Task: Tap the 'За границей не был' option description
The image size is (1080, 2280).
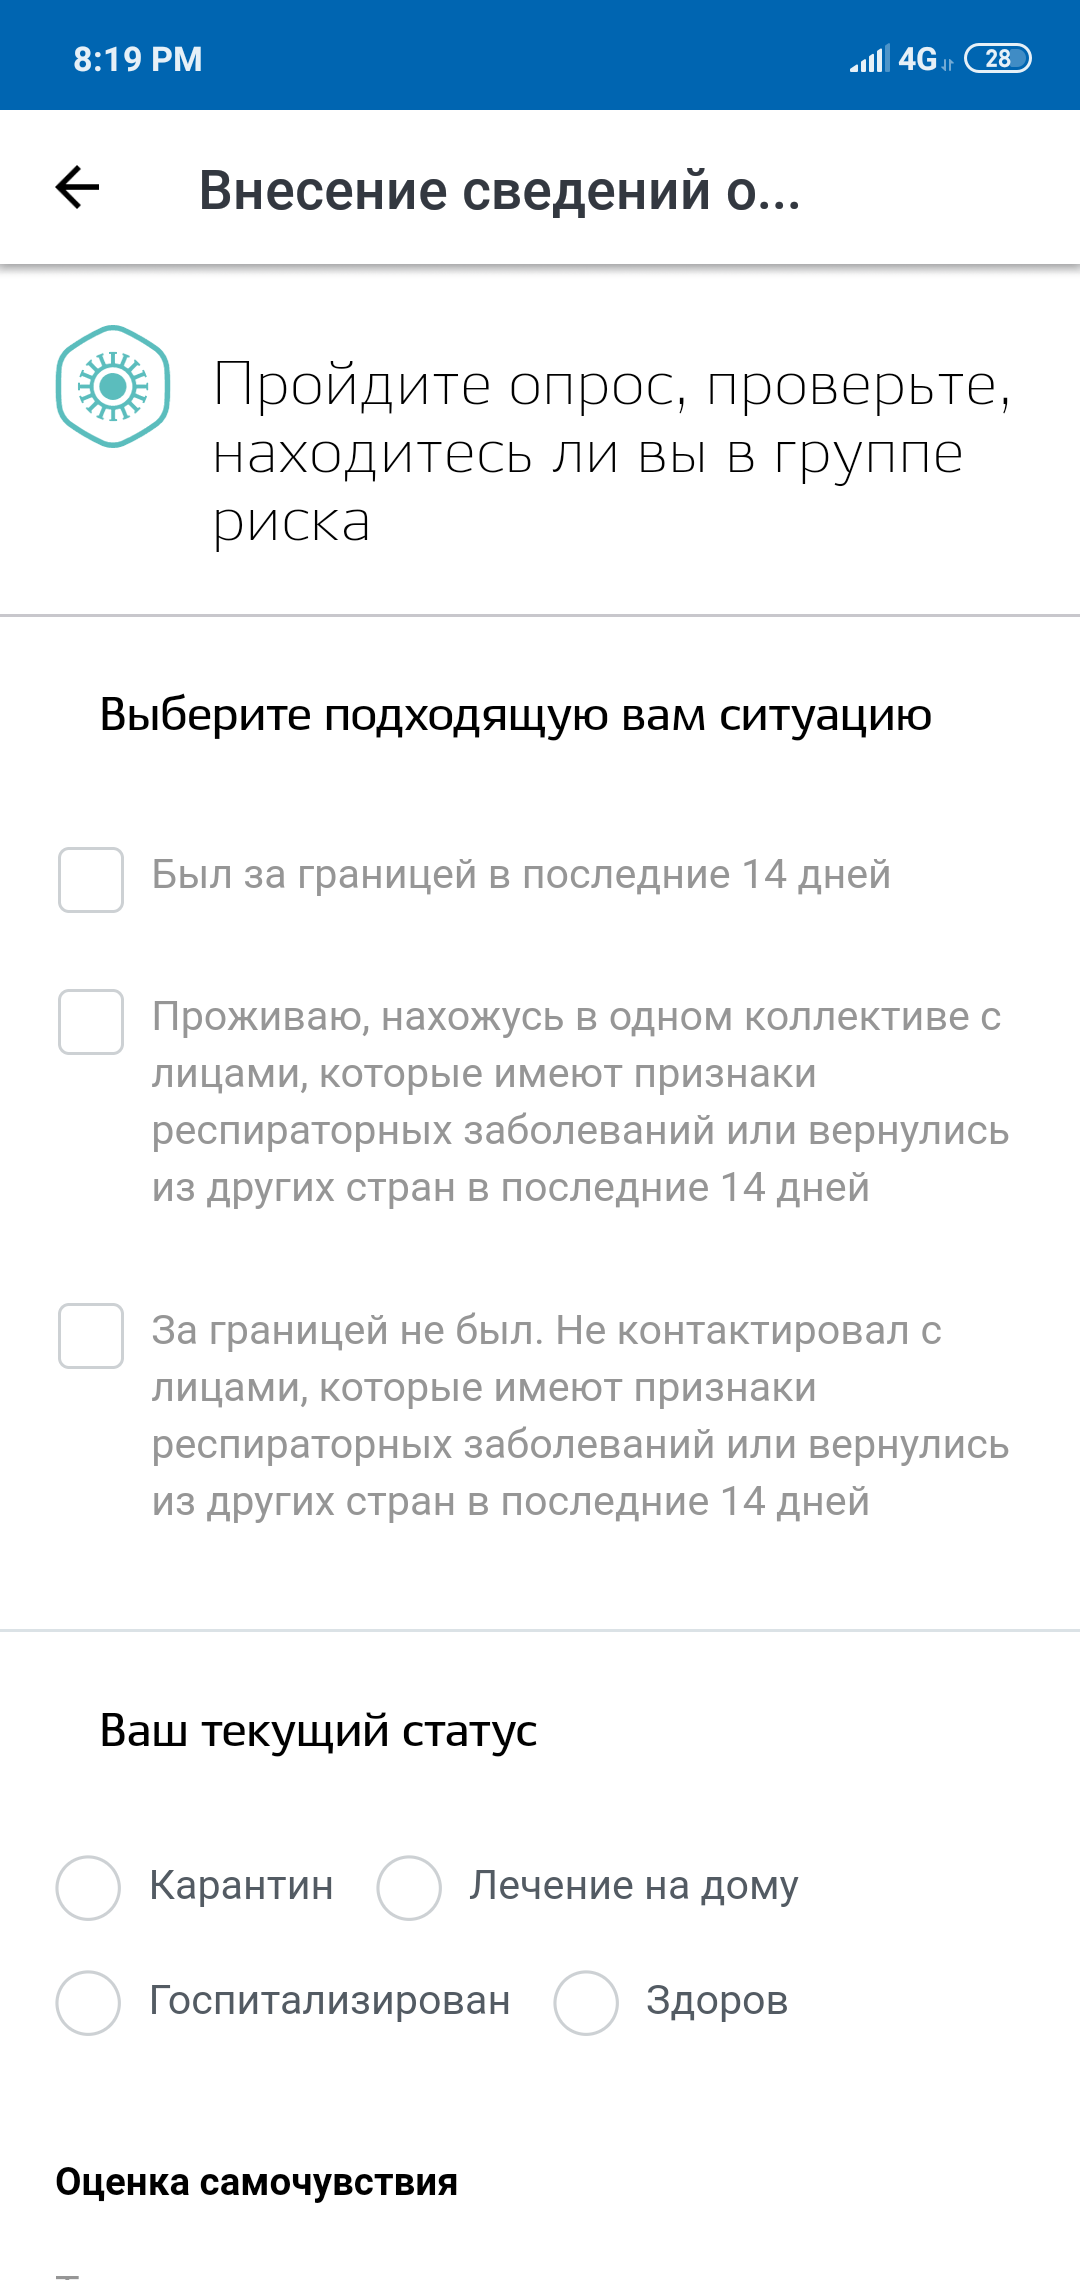Action: click(580, 1416)
